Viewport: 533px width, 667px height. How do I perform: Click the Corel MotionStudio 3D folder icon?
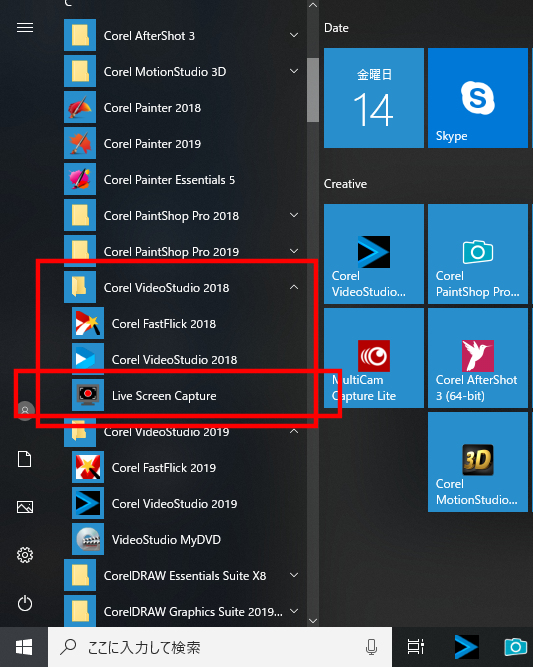click(x=80, y=71)
